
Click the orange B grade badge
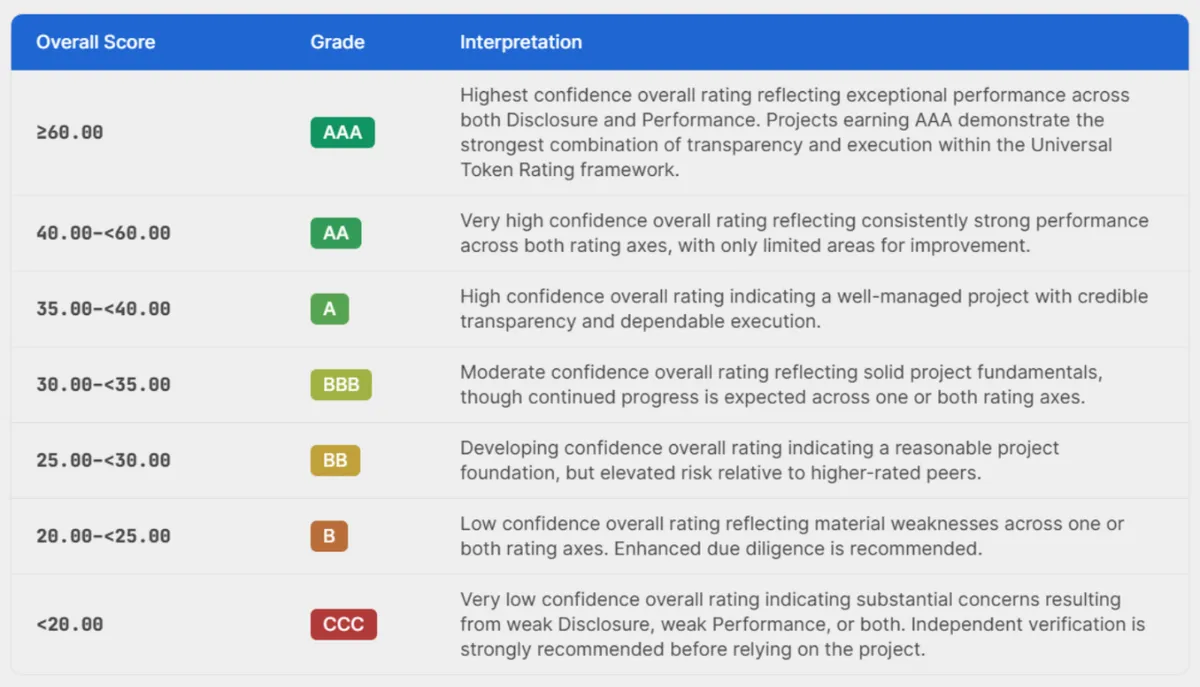tap(329, 536)
